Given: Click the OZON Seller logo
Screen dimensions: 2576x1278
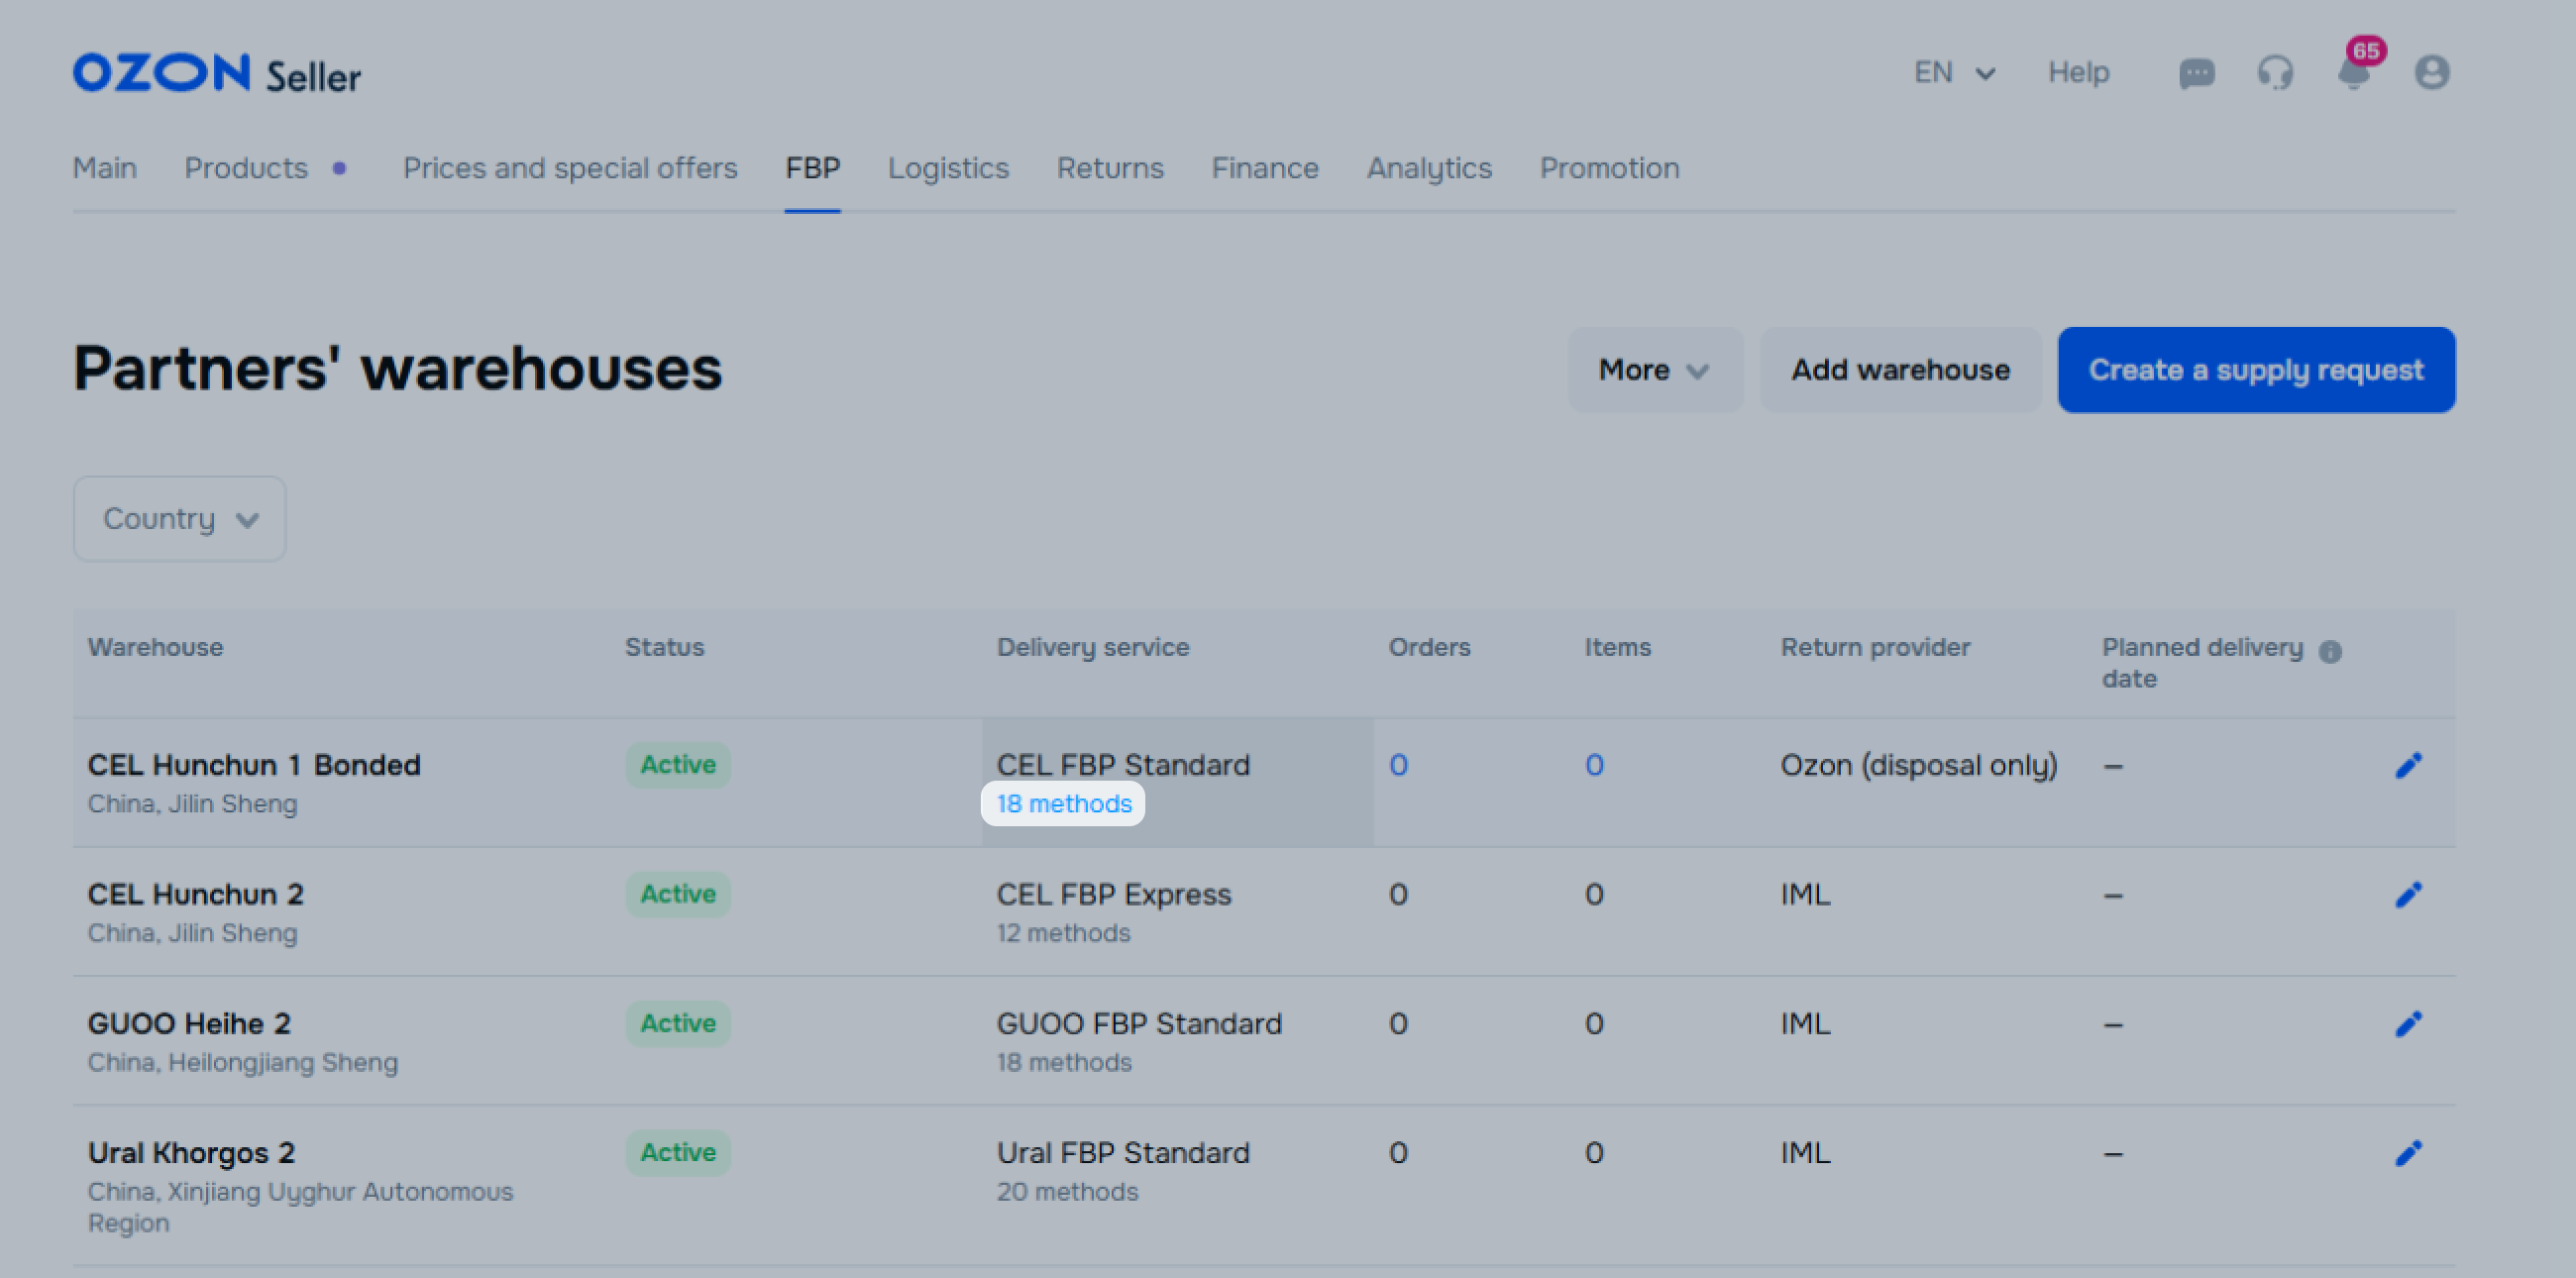Looking at the screenshot, I should pyautogui.click(x=217, y=74).
